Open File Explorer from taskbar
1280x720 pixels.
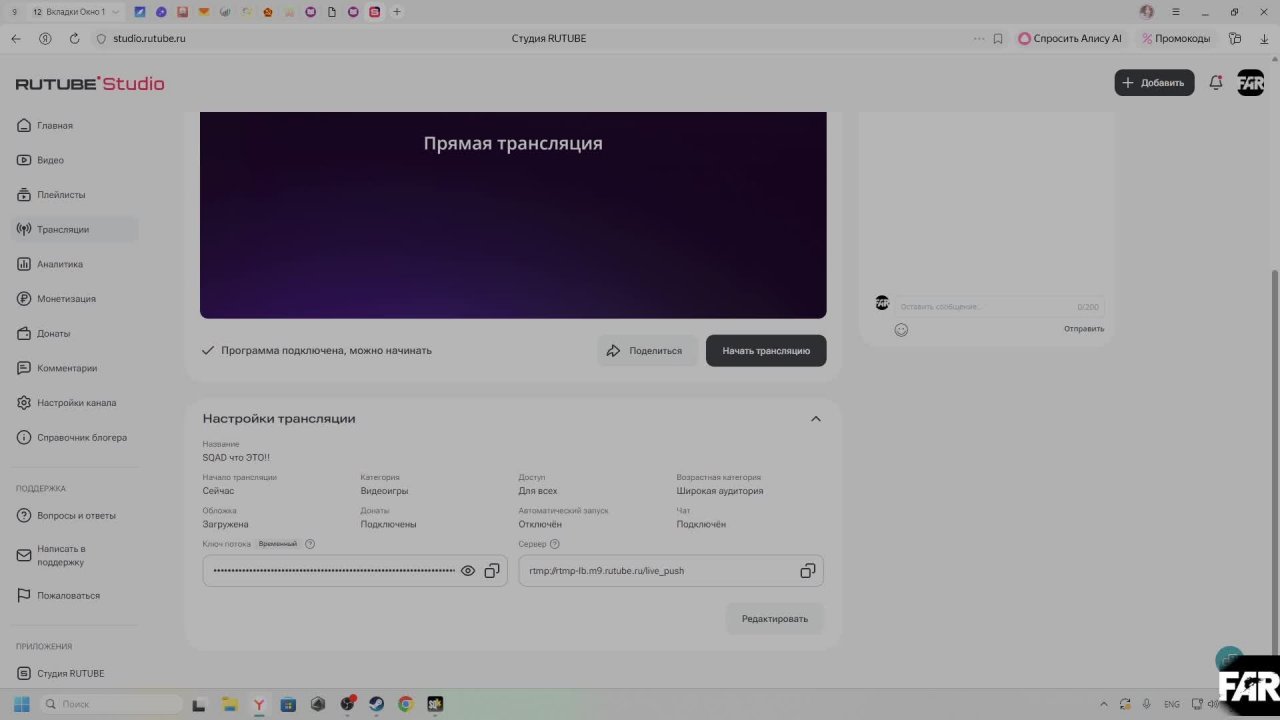(x=229, y=704)
